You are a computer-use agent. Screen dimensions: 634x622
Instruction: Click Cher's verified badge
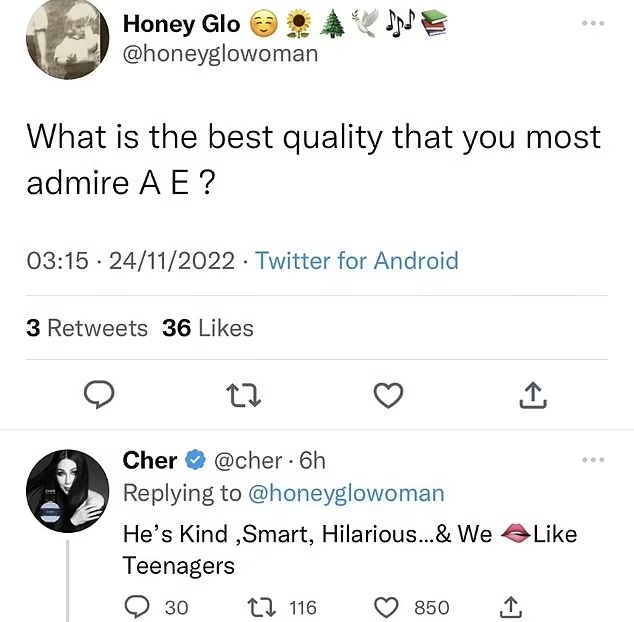tap(196, 461)
